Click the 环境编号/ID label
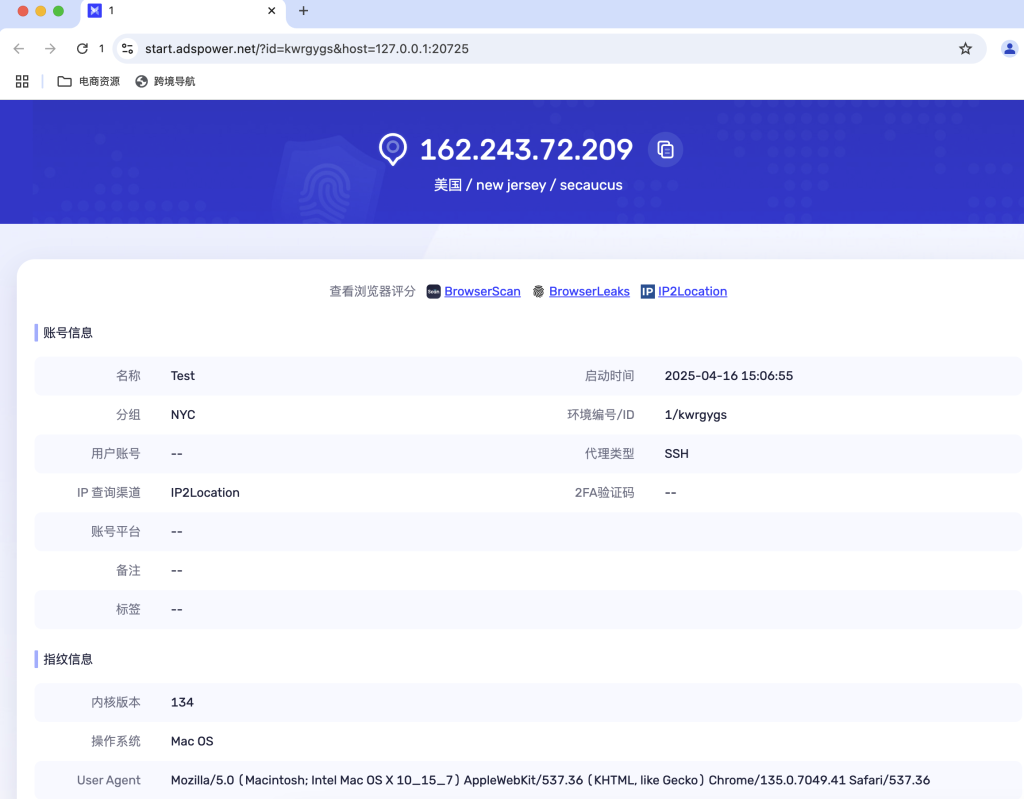This screenshot has width=1024, height=799. pyautogui.click(x=600, y=415)
